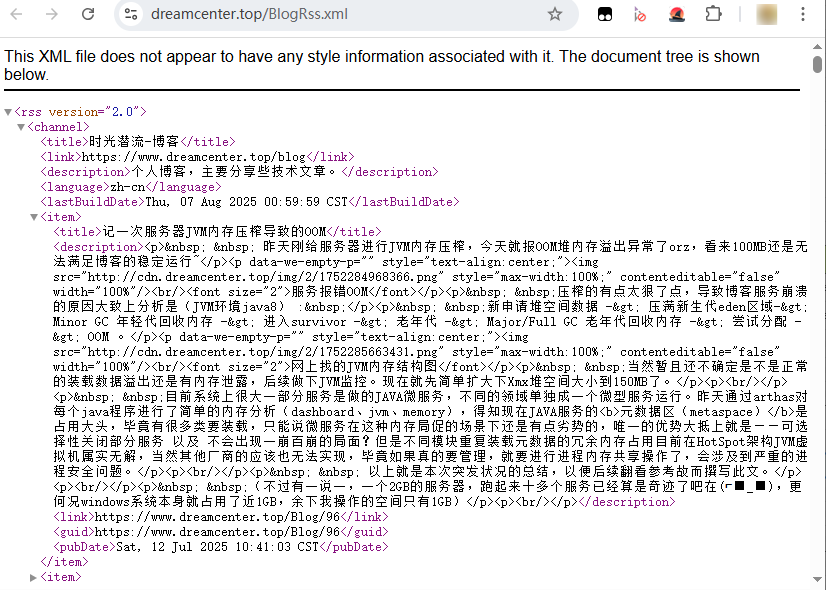Collapse the rss root node
The height and width of the screenshot is (590, 826).
tap(8, 112)
